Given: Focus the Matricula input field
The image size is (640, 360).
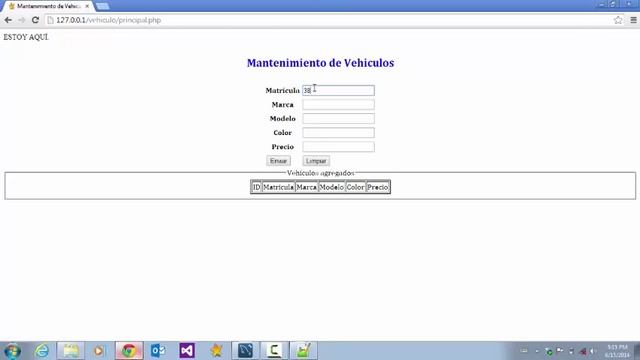Looking at the screenshot, I should (x=338, y=90).
